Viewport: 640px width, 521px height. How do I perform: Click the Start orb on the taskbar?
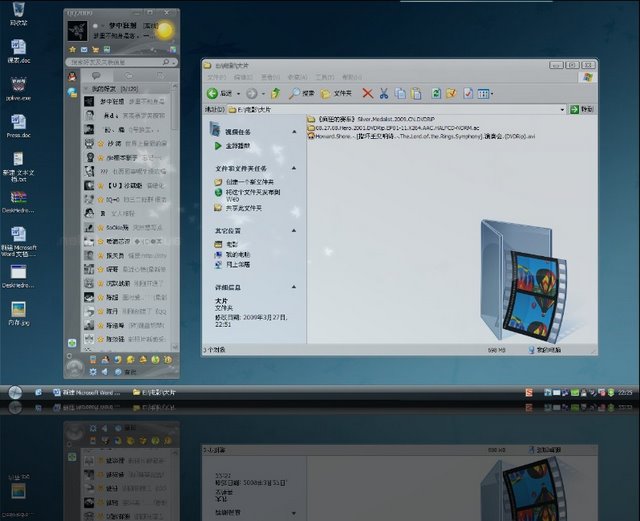[x=15, y=392]
